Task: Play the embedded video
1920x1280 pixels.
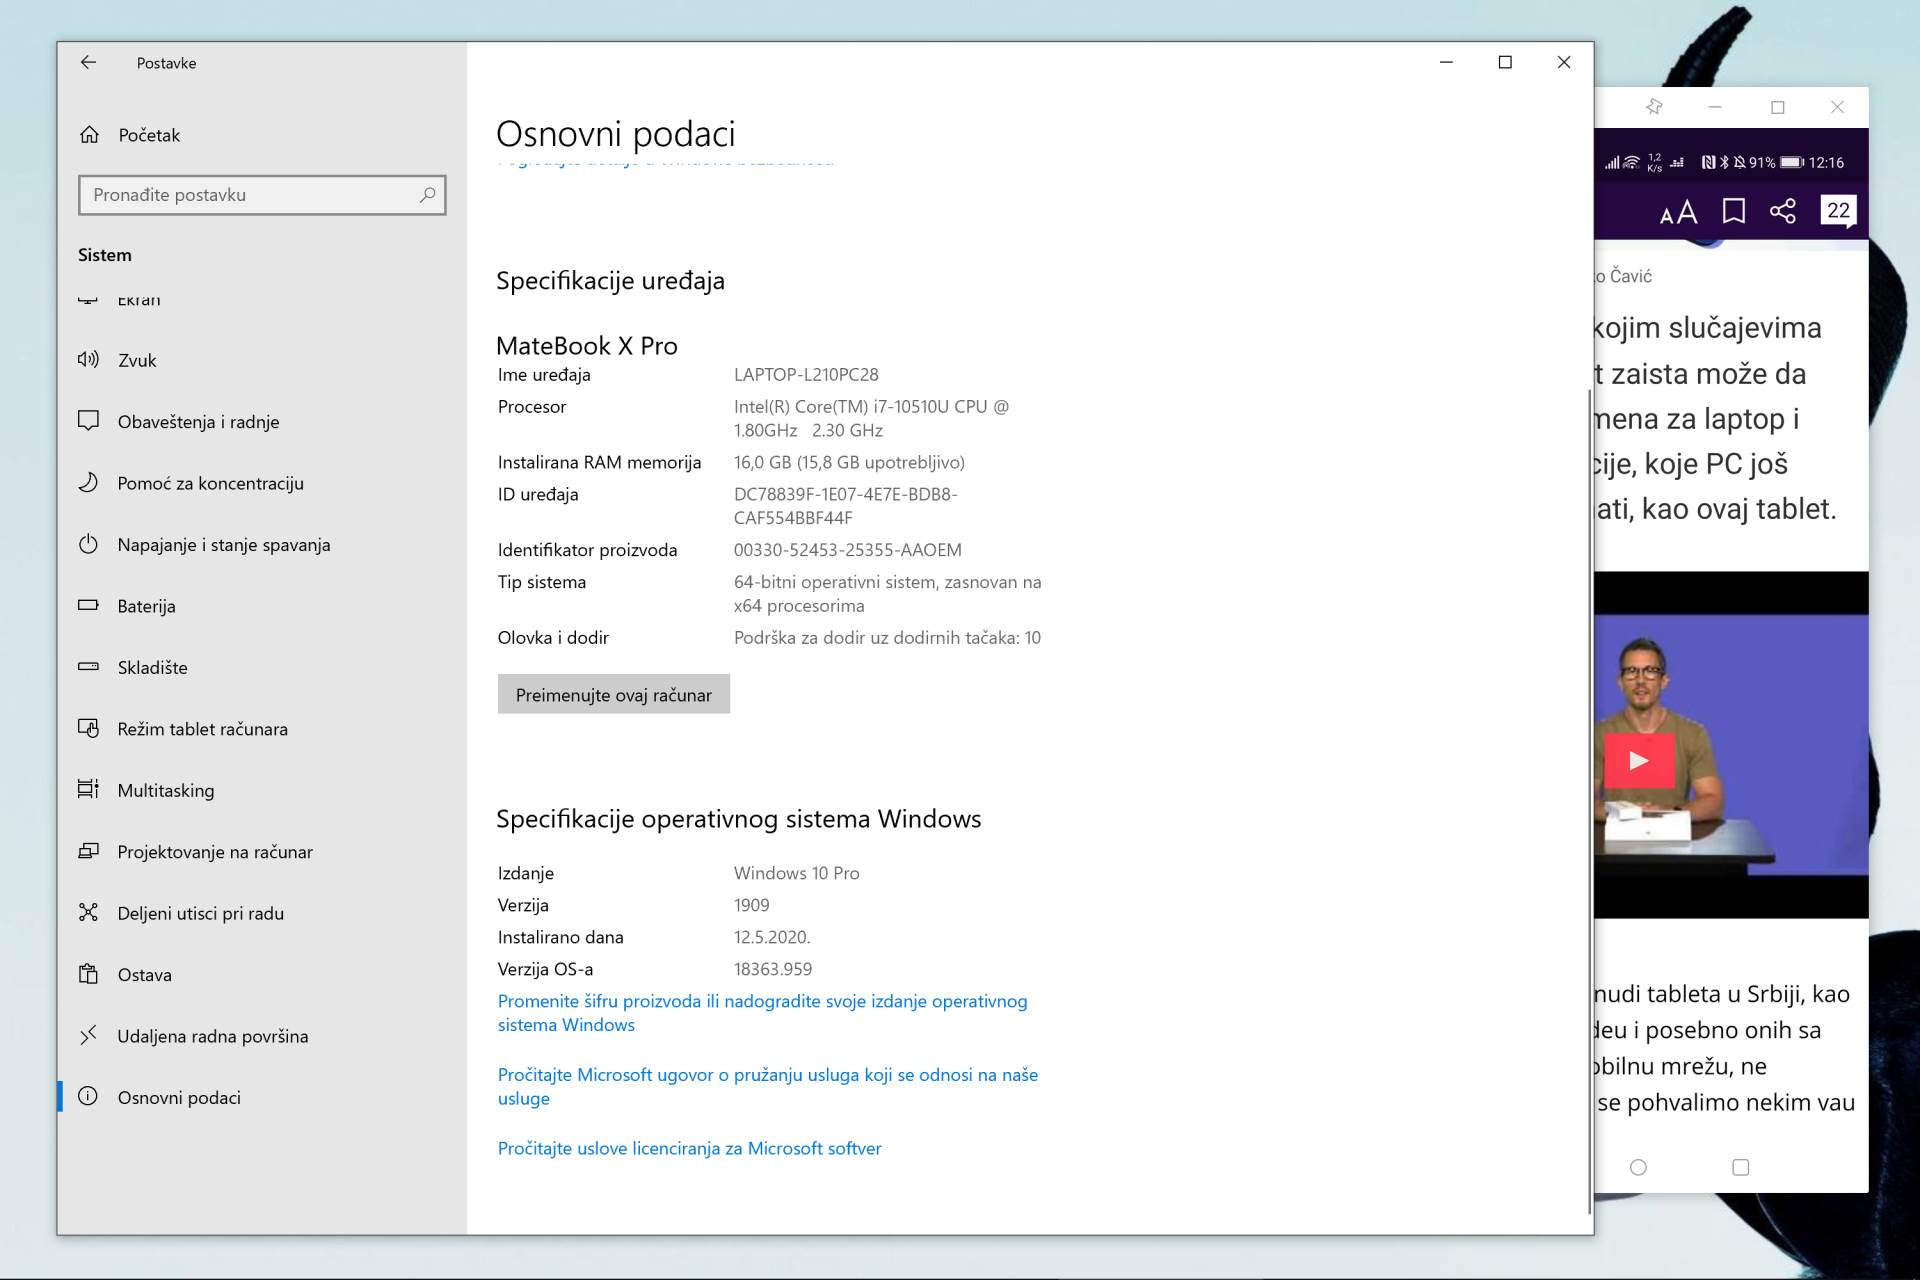Action: point(1638,761)
